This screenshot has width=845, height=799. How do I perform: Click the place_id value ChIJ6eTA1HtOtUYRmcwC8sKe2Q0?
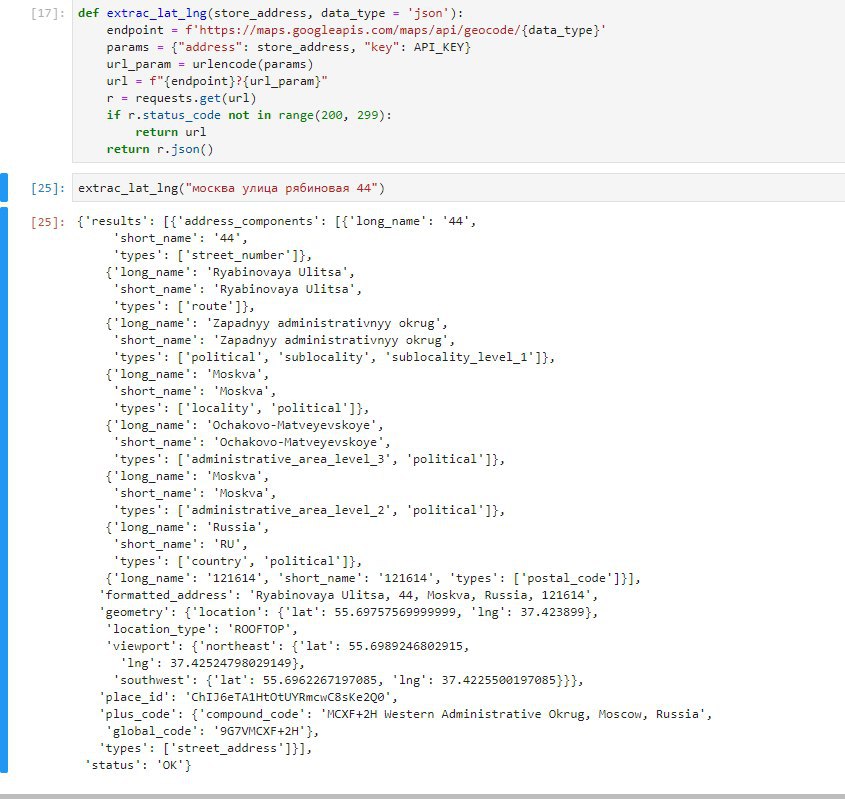click(x=288, y=697)
